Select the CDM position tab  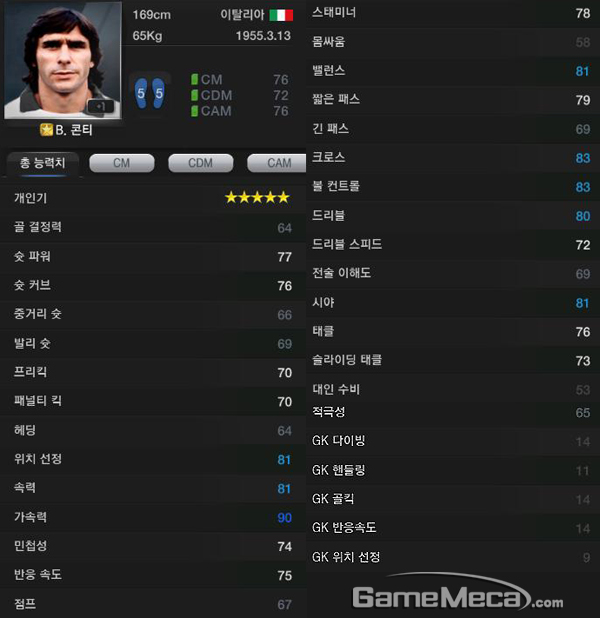coord(201,163)
